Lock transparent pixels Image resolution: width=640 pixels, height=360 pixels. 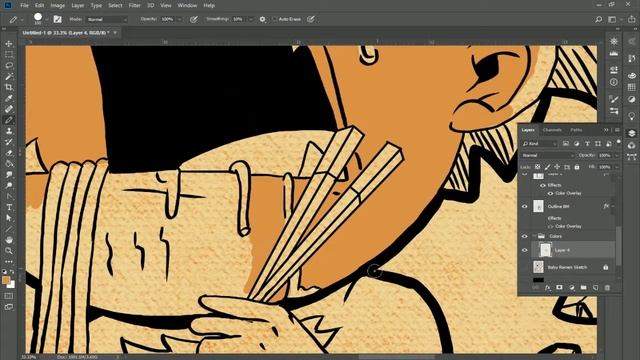(538, 167)
